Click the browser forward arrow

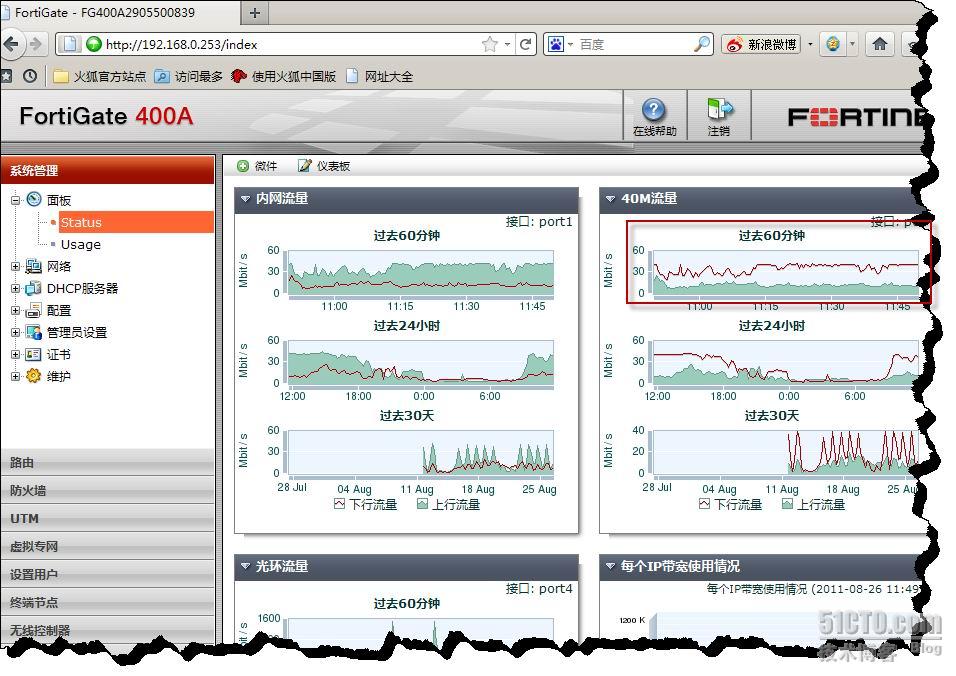click(36, 44)
